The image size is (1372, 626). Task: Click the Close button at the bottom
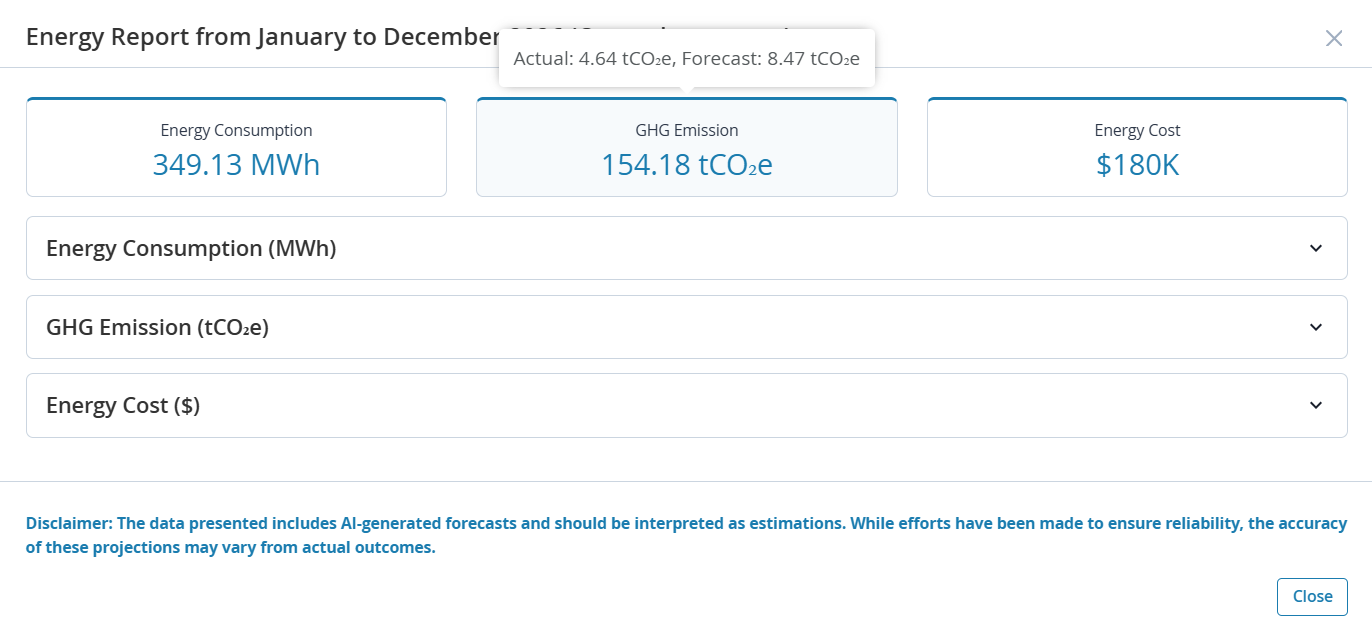(1312, 596)
